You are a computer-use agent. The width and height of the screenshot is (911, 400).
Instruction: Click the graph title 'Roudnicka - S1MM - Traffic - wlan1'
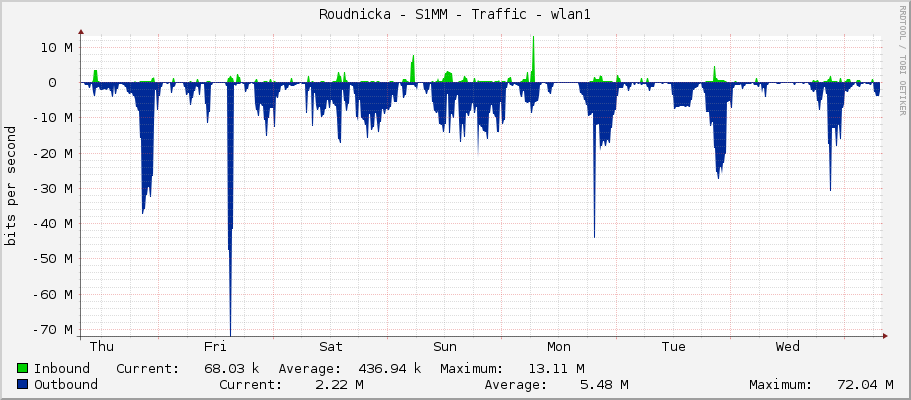(x=454, y=15)
